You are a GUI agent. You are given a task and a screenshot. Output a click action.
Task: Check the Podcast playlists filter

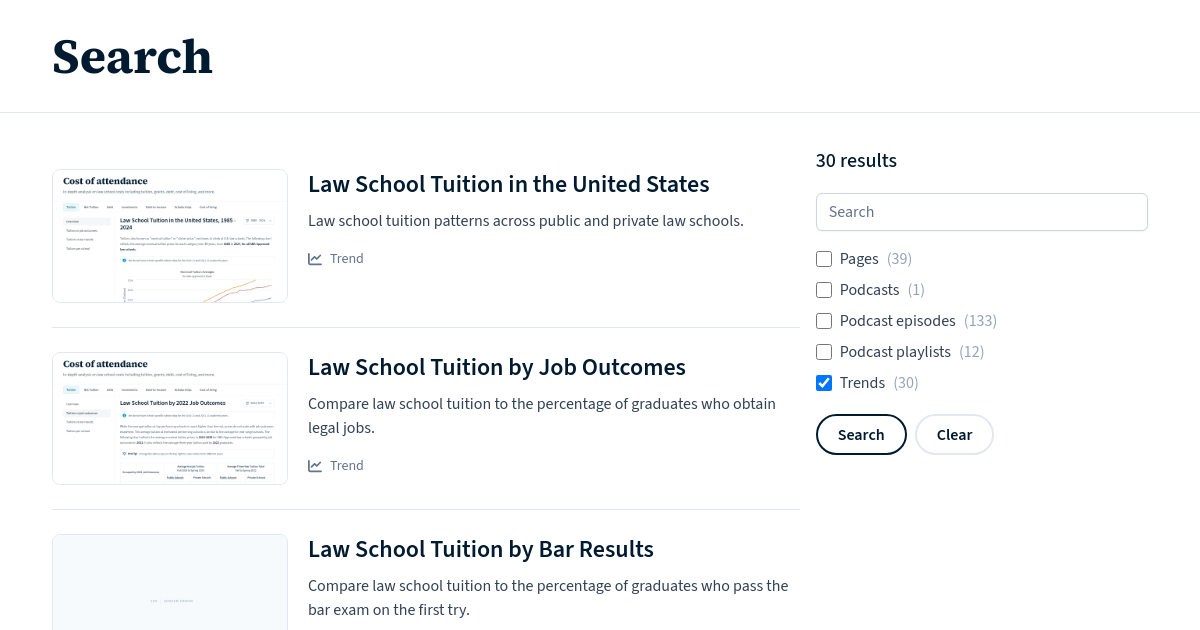tap(824, 352)
